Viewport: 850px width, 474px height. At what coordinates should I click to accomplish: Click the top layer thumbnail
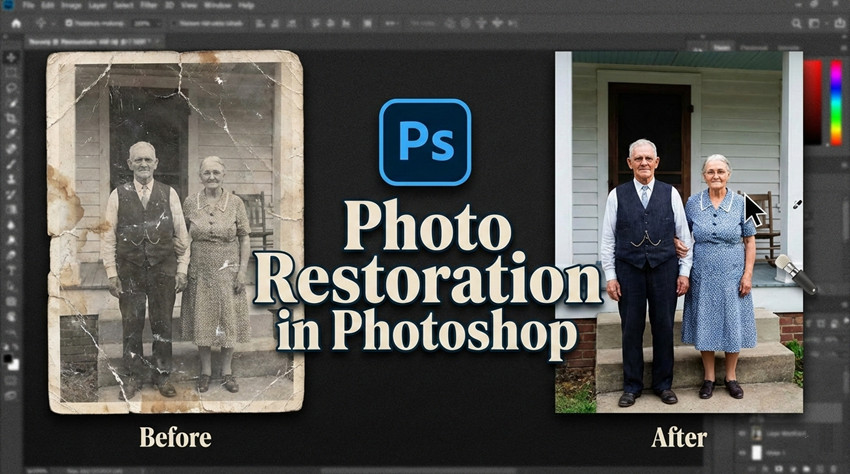click(757, 434)
